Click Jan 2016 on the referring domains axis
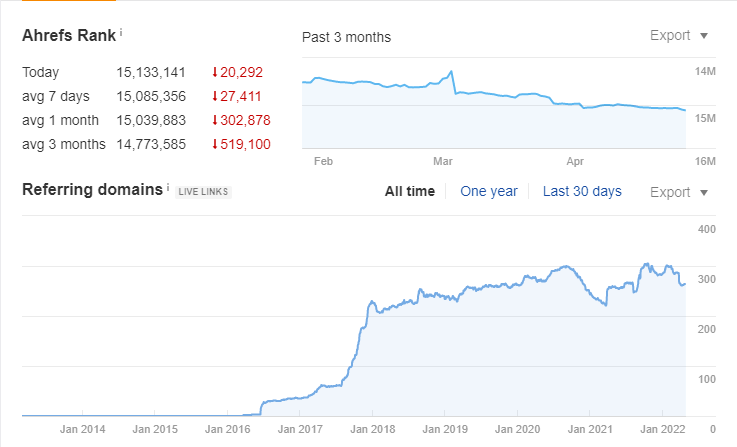This screenshot has width=737, height=447. pyautogui.click(x=227, y=429)
